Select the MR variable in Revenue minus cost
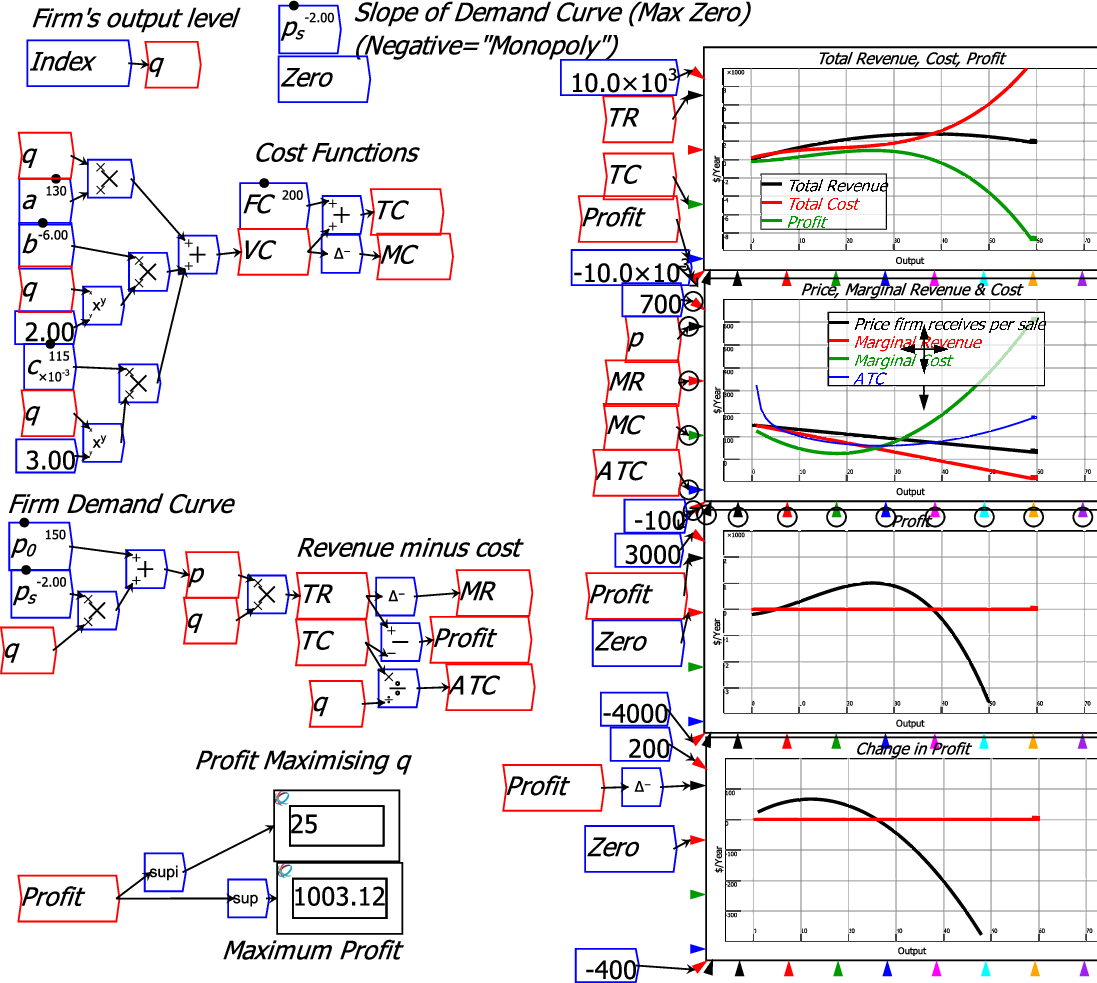1097x983 pixels. click(495, 593)
